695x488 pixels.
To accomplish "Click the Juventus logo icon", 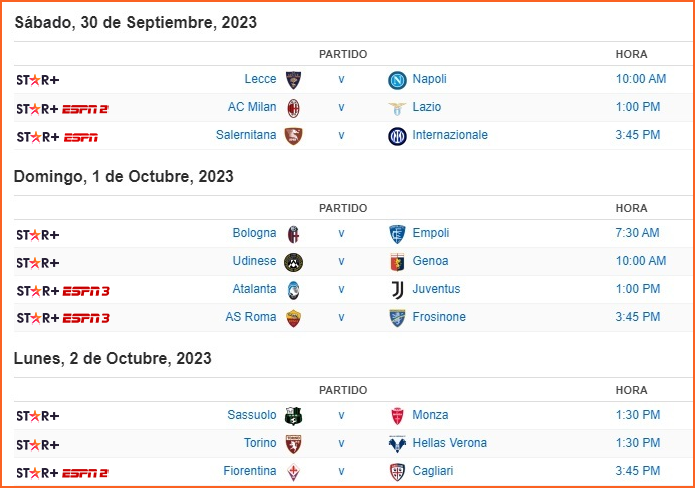I will click(x=397, y=290).
